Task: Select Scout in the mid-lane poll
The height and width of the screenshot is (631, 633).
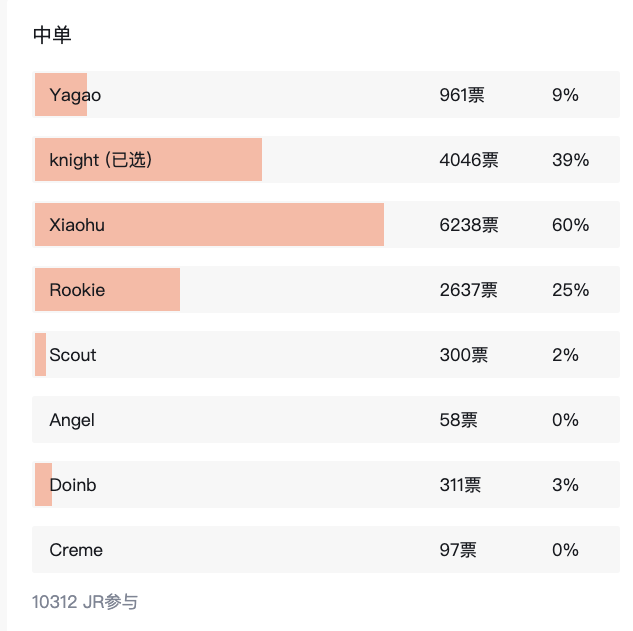Action: tap(73, 355)
